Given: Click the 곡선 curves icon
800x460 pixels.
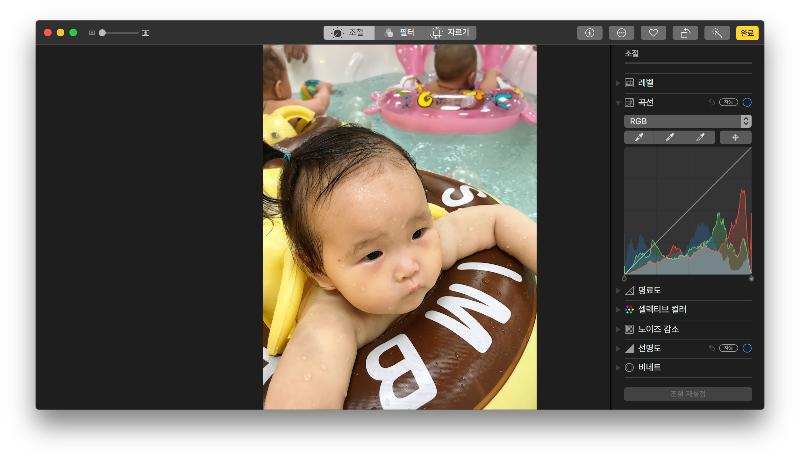Looking at the screenshot, I should 630,103.
